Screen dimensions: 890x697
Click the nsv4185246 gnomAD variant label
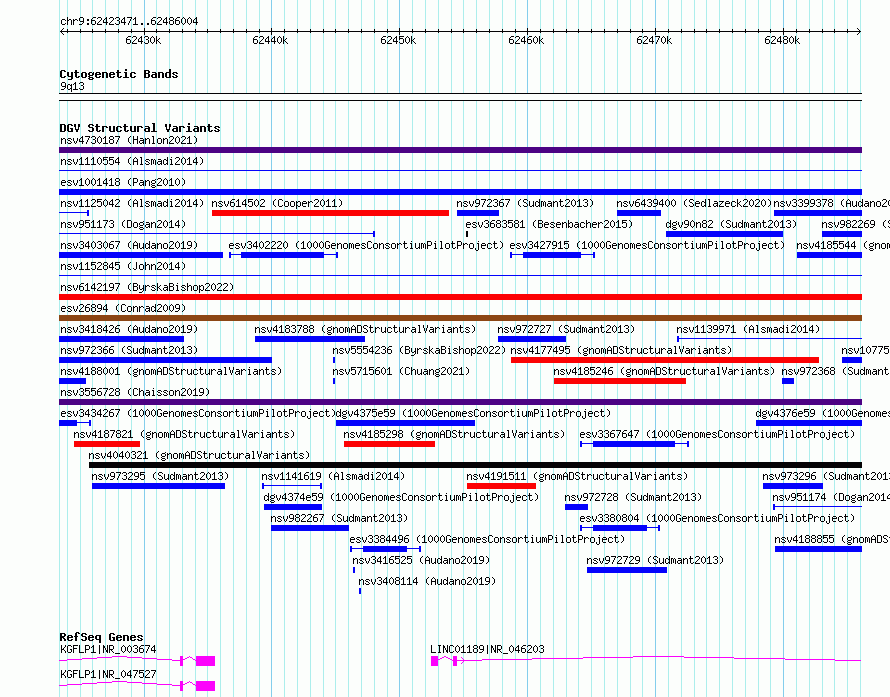[x=664, y=371]
